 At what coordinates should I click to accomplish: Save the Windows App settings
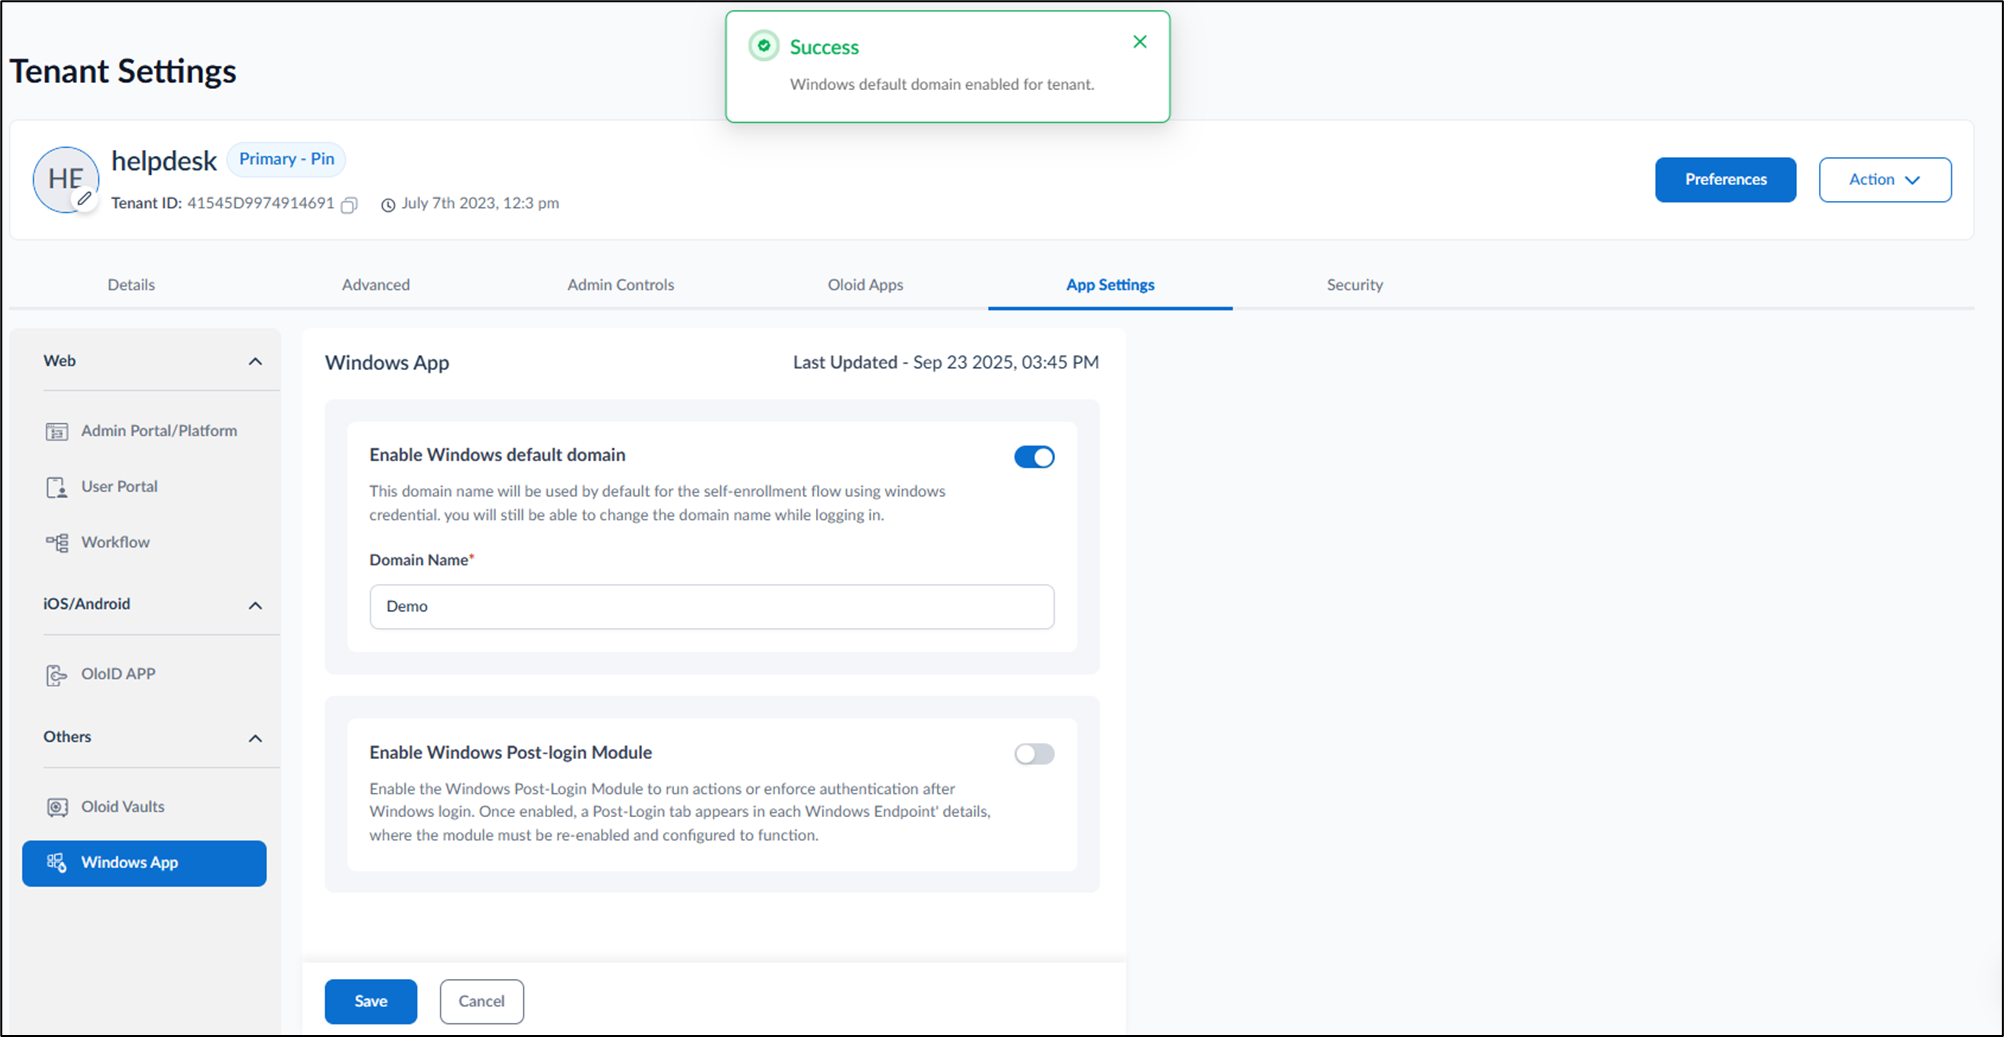[x=371, y=1001]
